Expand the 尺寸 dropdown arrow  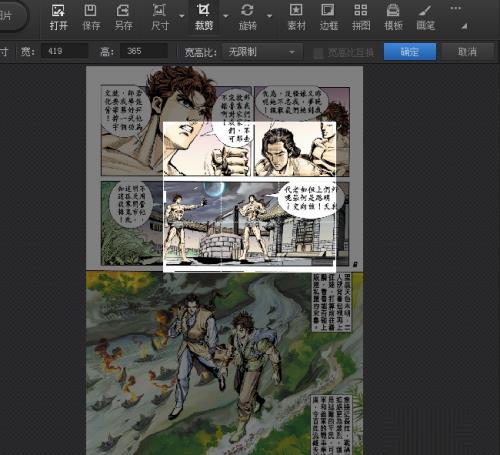click(x=182, y=16)
